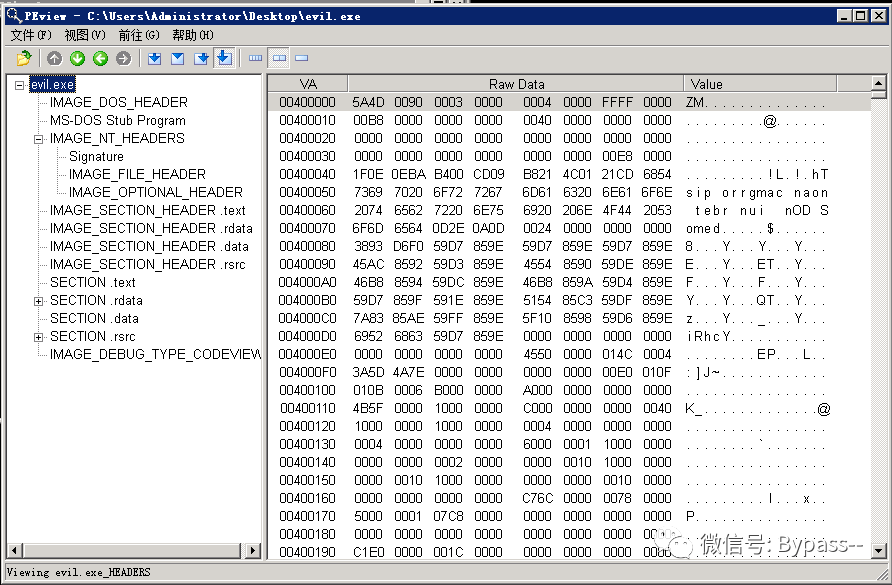Select IMAGE_FILE_HEADER tree item
Image resolution: width=892 pixels, height=585 pixels.
click(x=137, y=174)
